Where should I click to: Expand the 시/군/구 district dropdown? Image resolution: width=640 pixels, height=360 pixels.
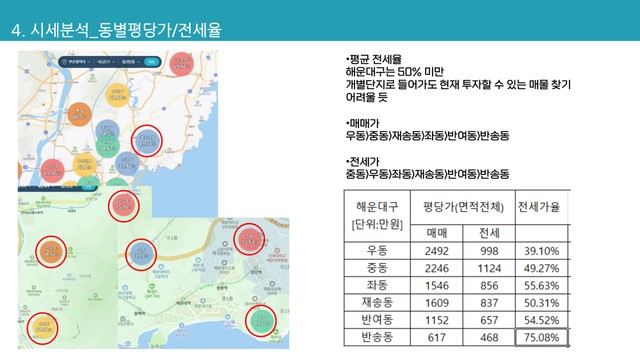106,62
